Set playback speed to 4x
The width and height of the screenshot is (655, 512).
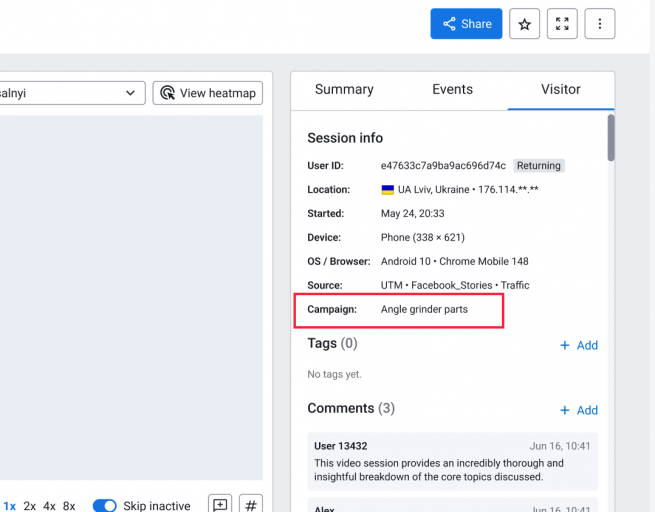click(49, 506)
